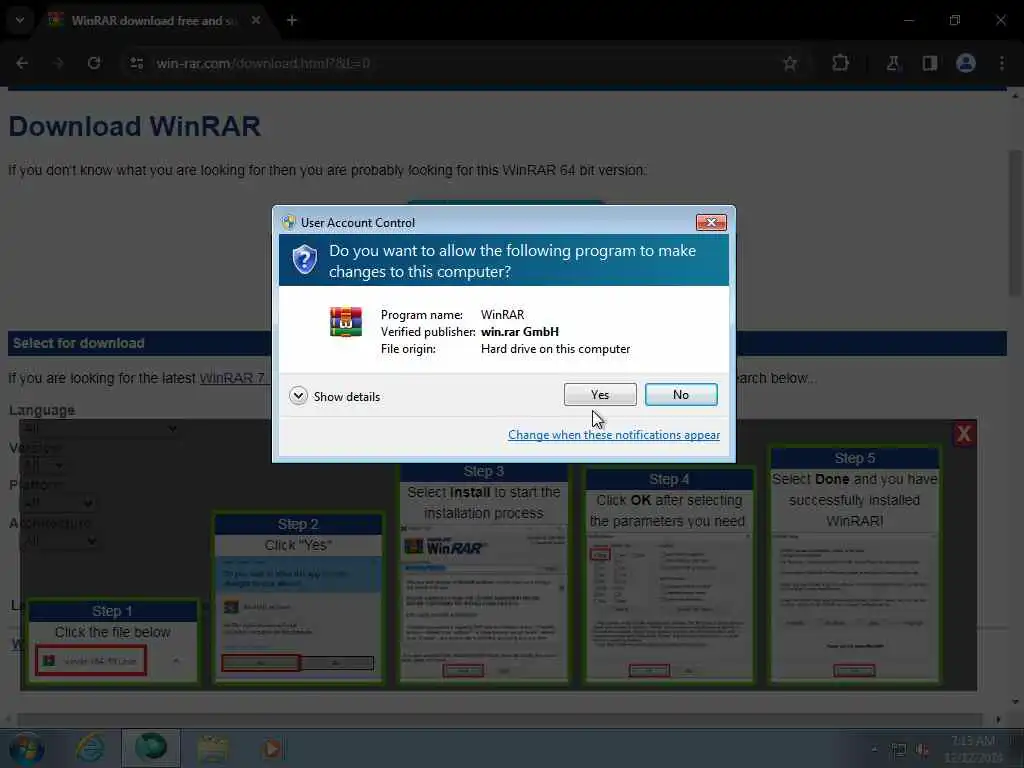Click No in User Account Control dialog
Image resolution: width=1024 pixels, height=768 pixels.
680,394
